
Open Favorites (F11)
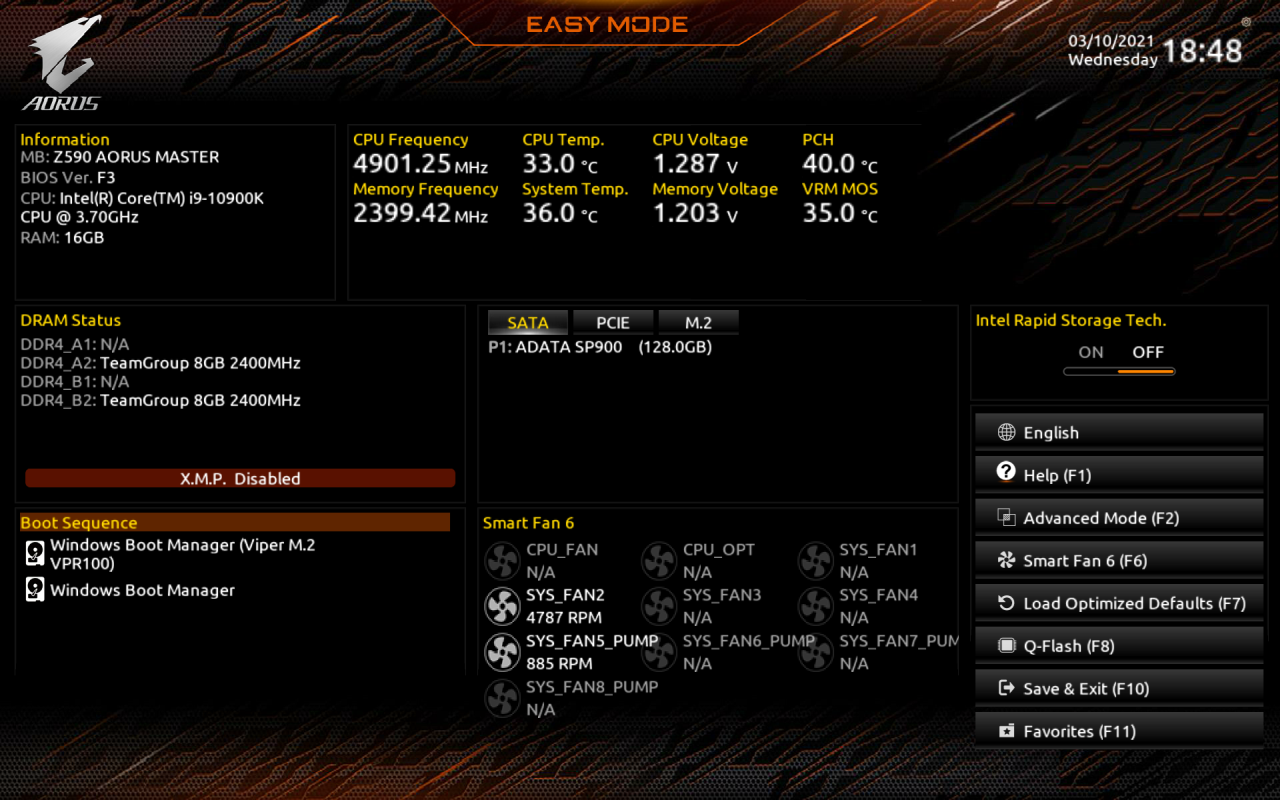coord(1119,731)
